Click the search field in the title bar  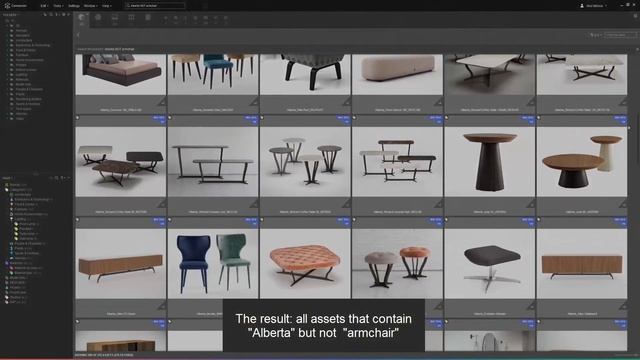[x=155, y=6]
